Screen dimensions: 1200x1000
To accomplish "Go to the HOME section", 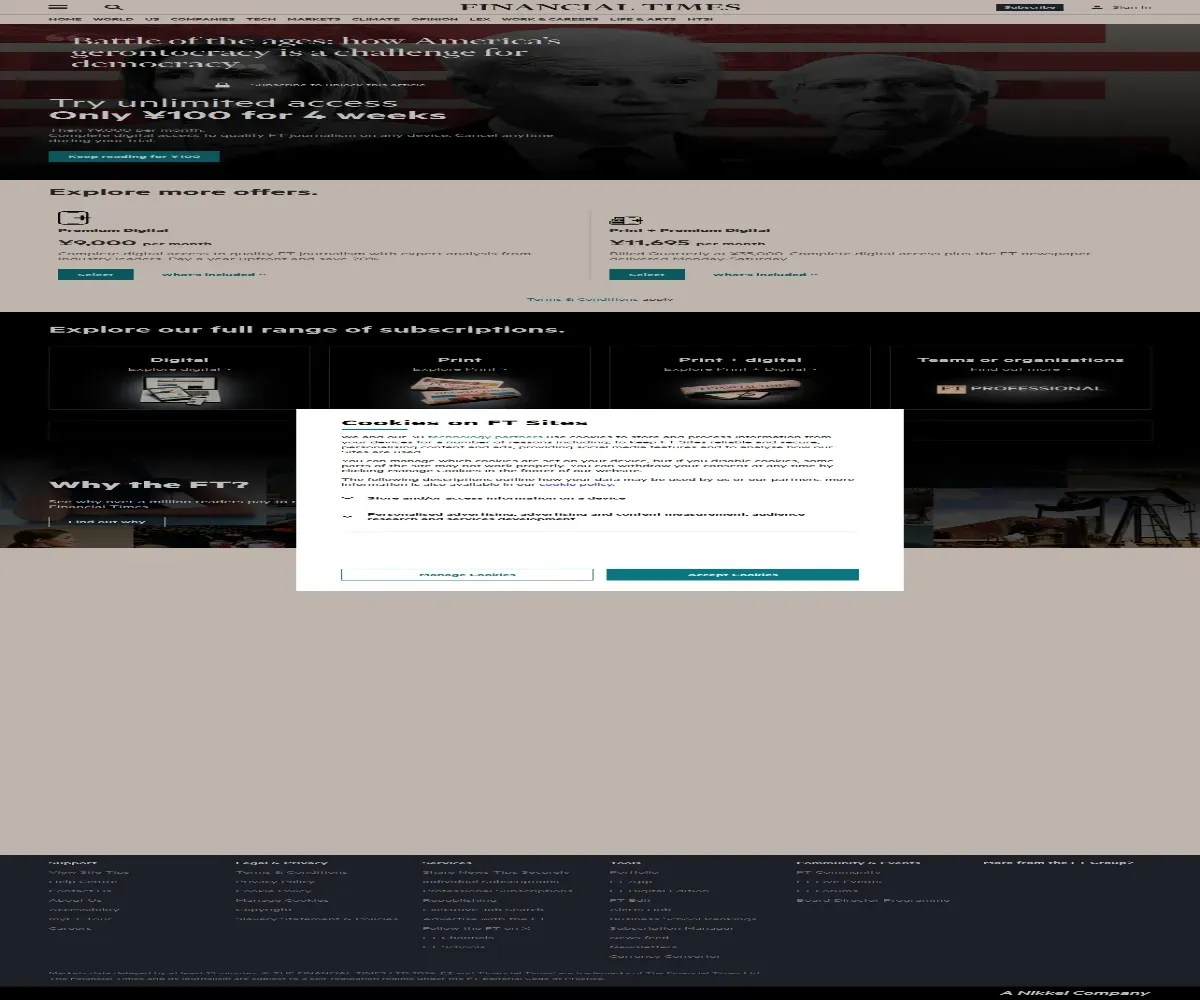I will (x=65, y=19).
